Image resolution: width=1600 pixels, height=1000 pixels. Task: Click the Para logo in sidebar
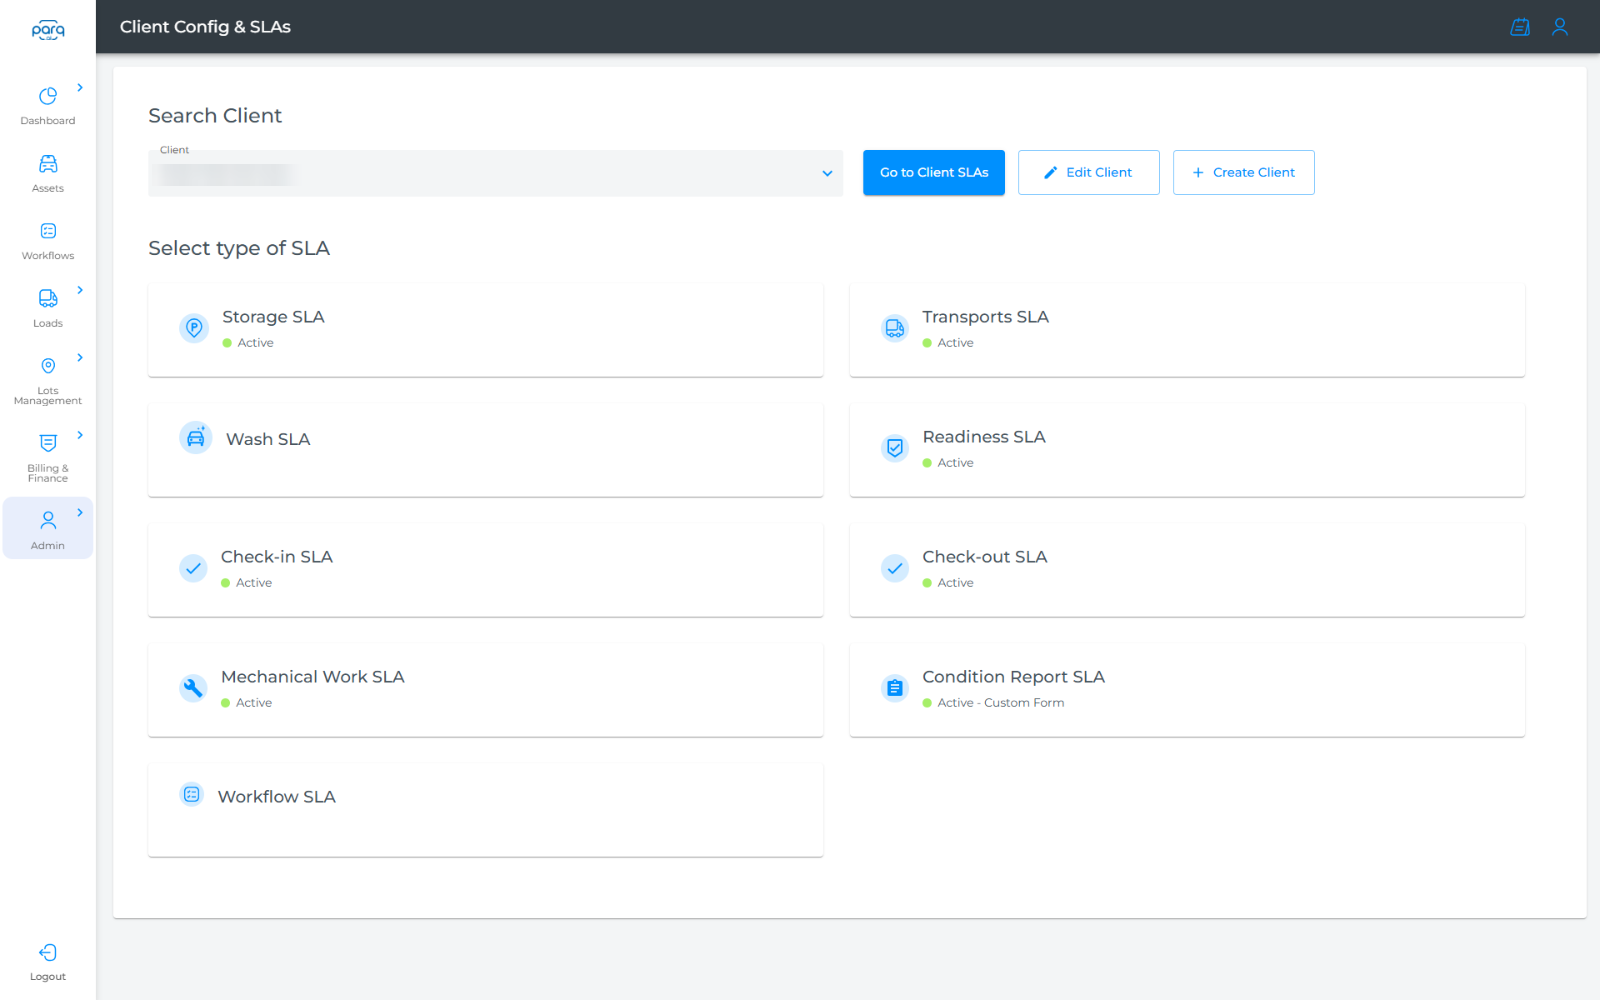click(48, 30)
